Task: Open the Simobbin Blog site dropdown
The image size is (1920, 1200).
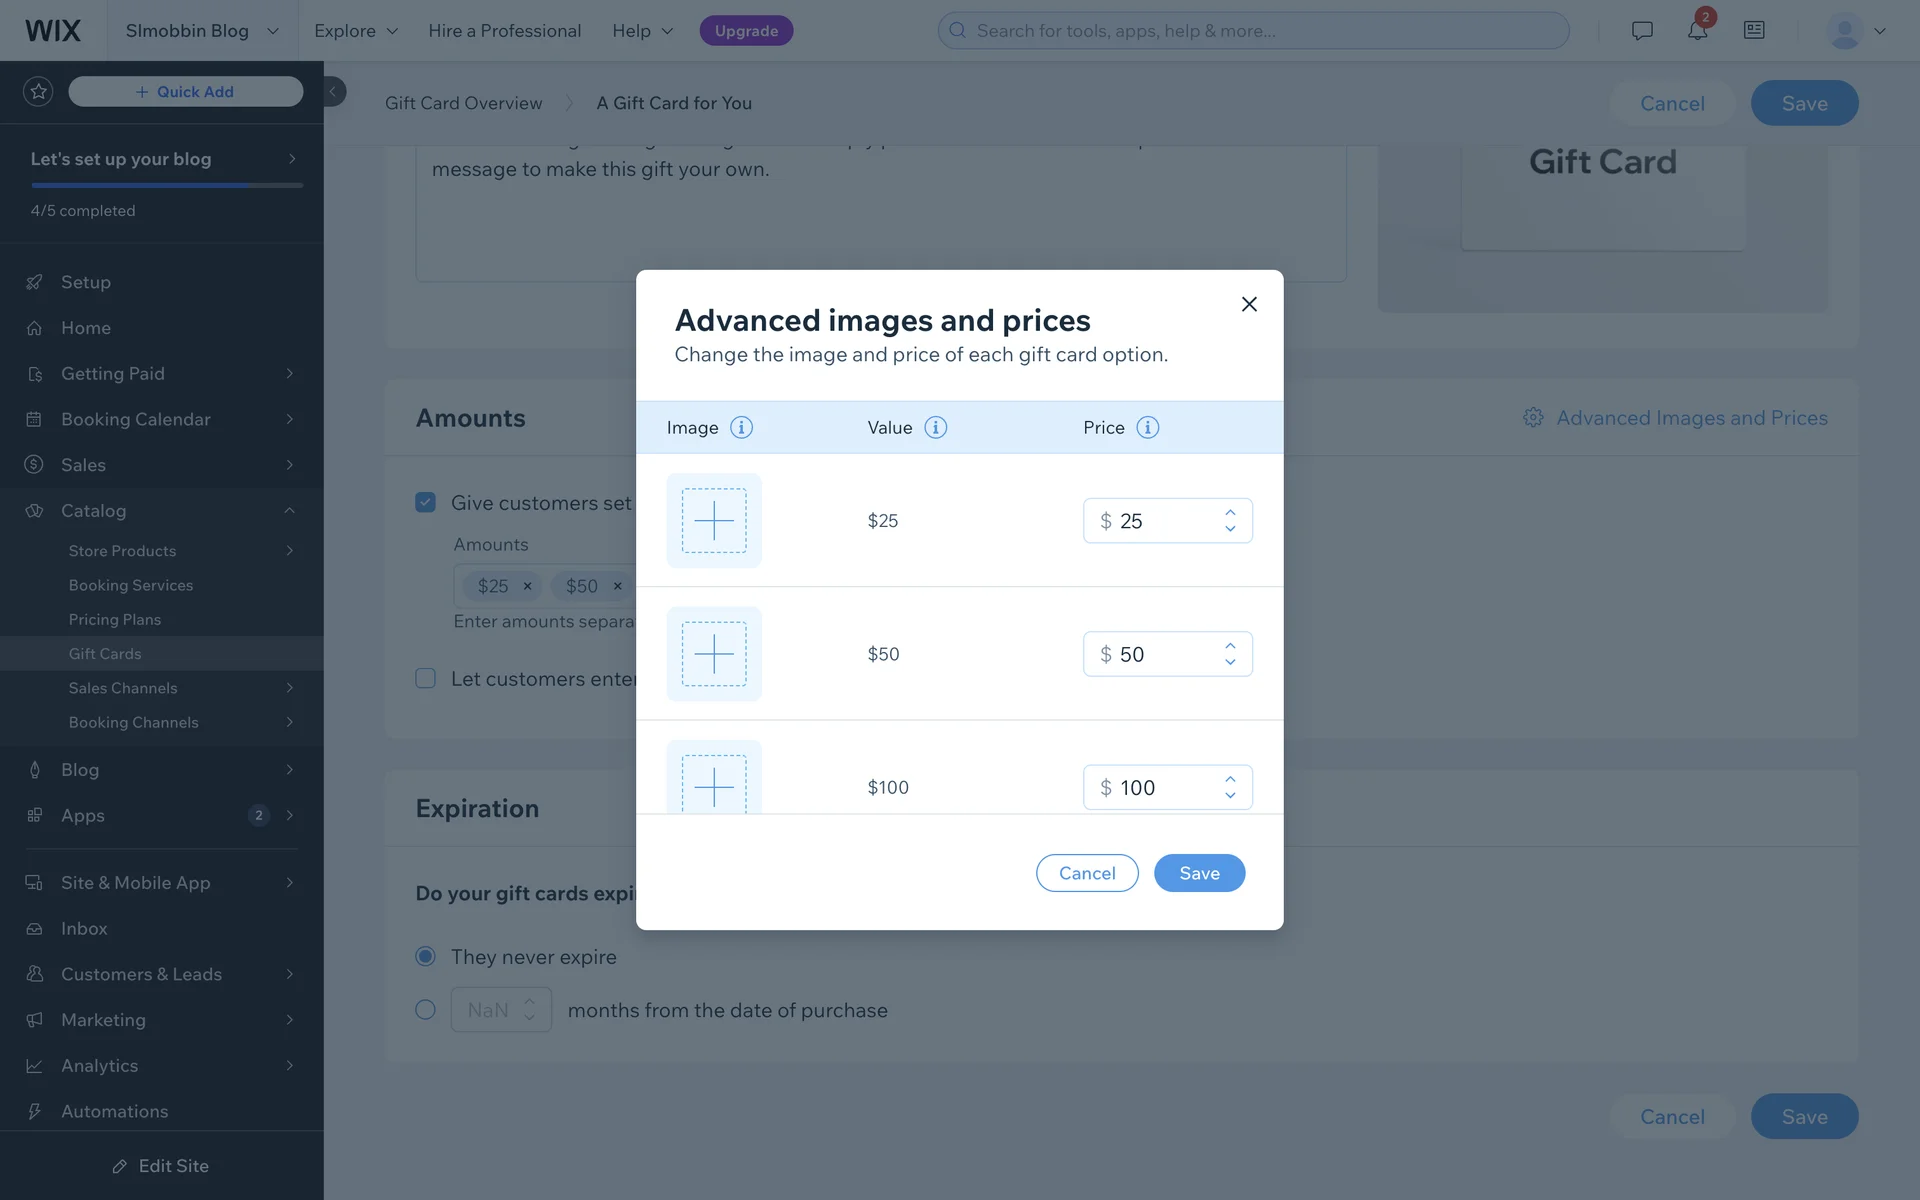Action: coord(201,31)
